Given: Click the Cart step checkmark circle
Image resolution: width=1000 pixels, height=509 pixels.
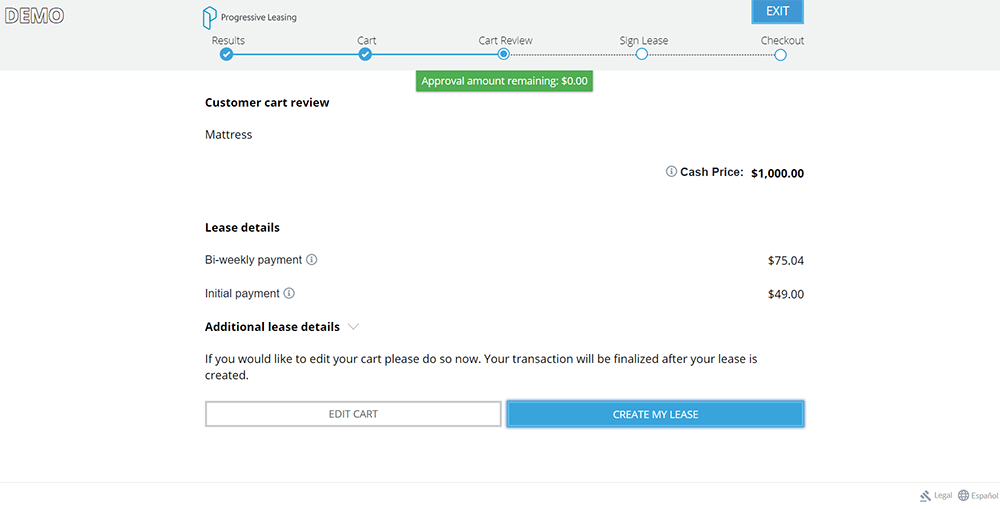Looking at the screenshot, I should [x=365, y=55].
